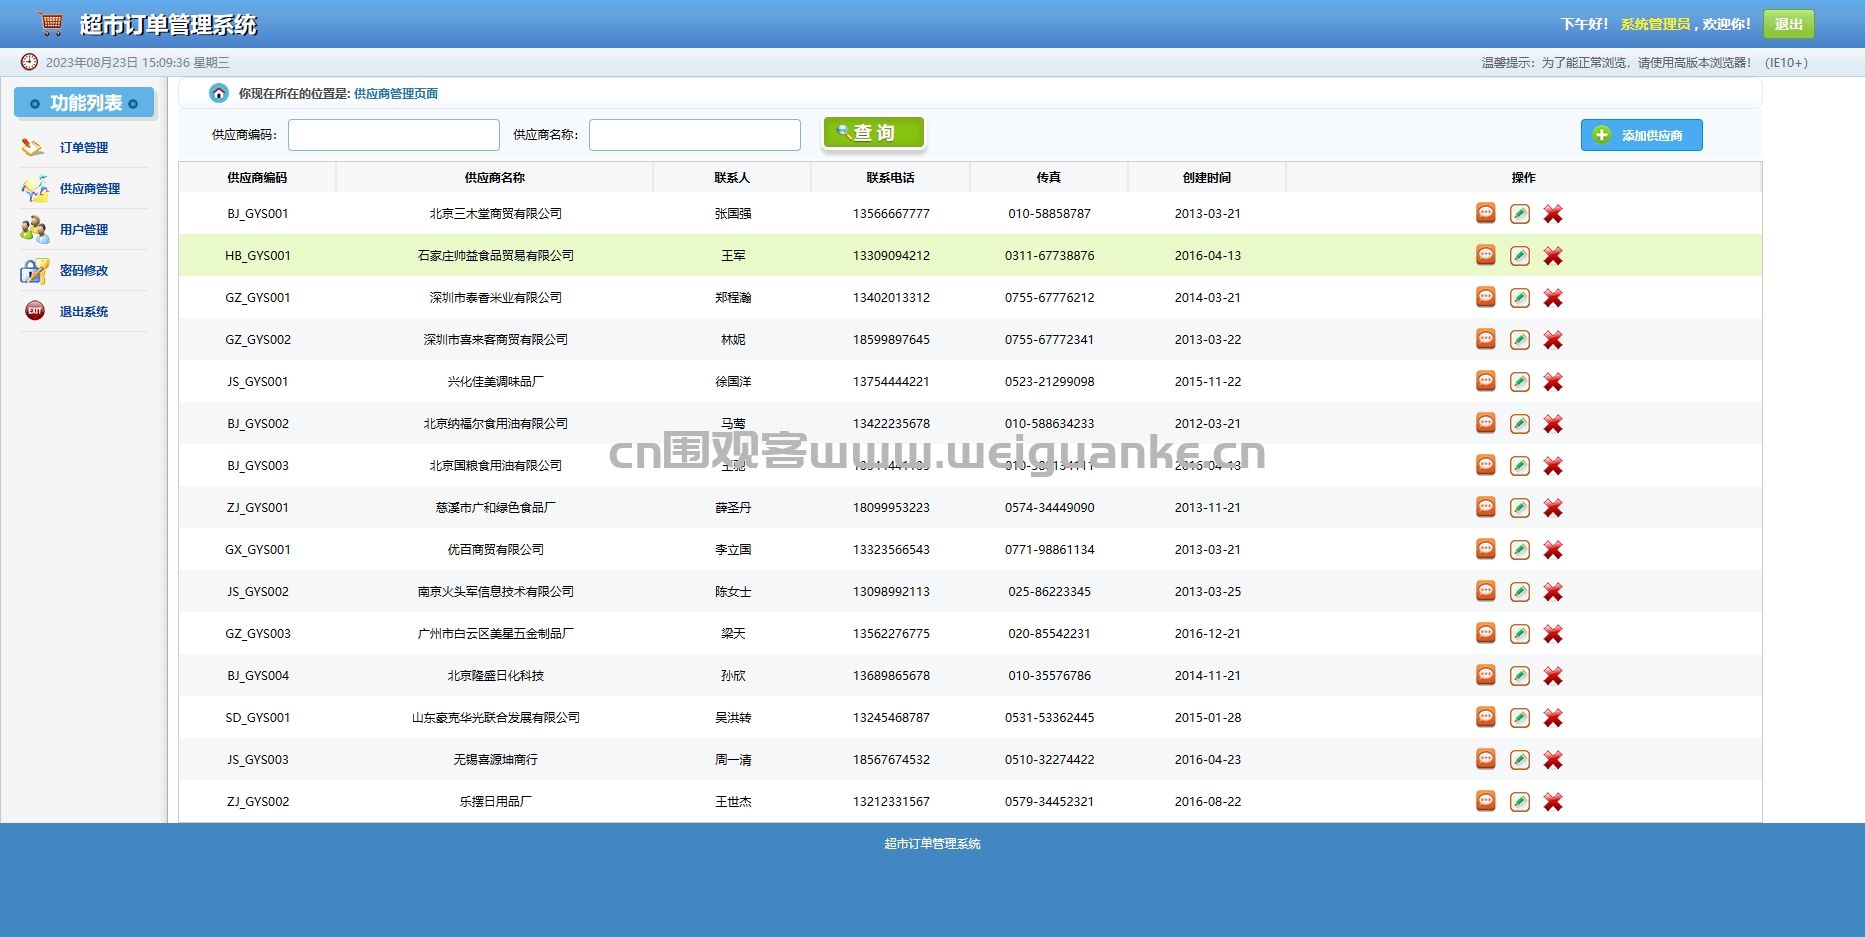Screen dimensions: 1865x937
Task: Select contact name 周一清
Action: 733,760
